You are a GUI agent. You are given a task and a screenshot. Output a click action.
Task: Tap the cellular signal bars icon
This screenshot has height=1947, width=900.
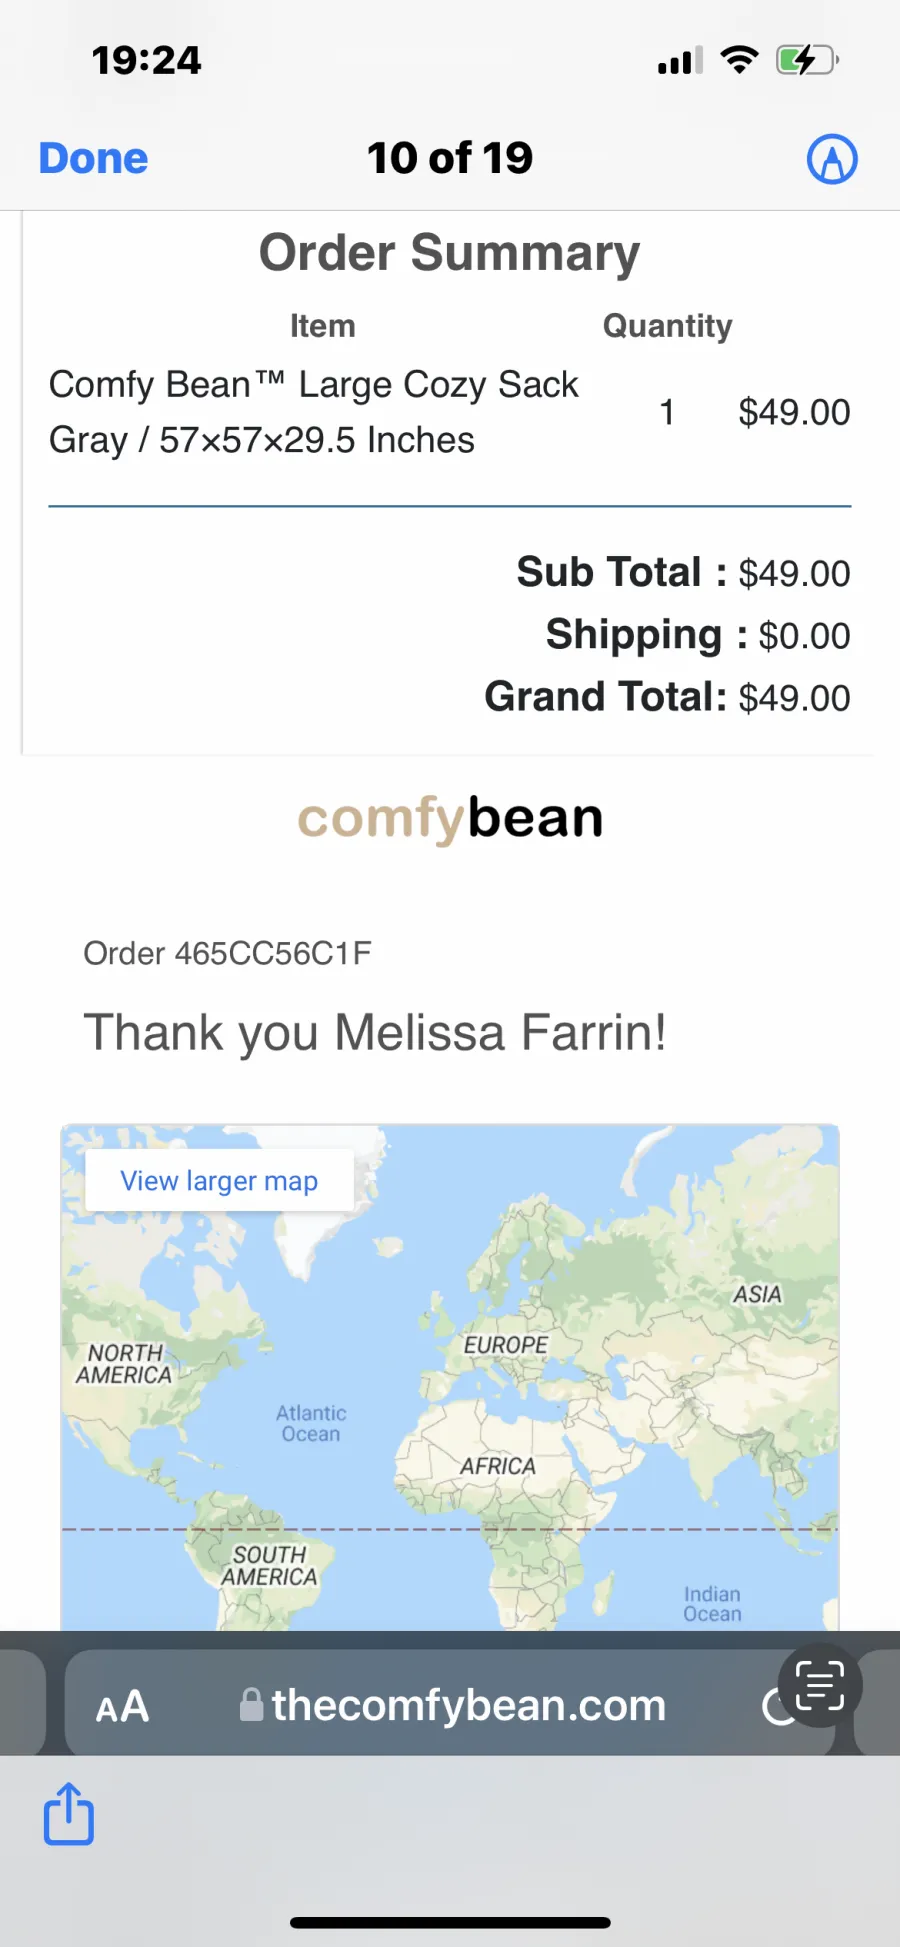[x=680, y=61]
